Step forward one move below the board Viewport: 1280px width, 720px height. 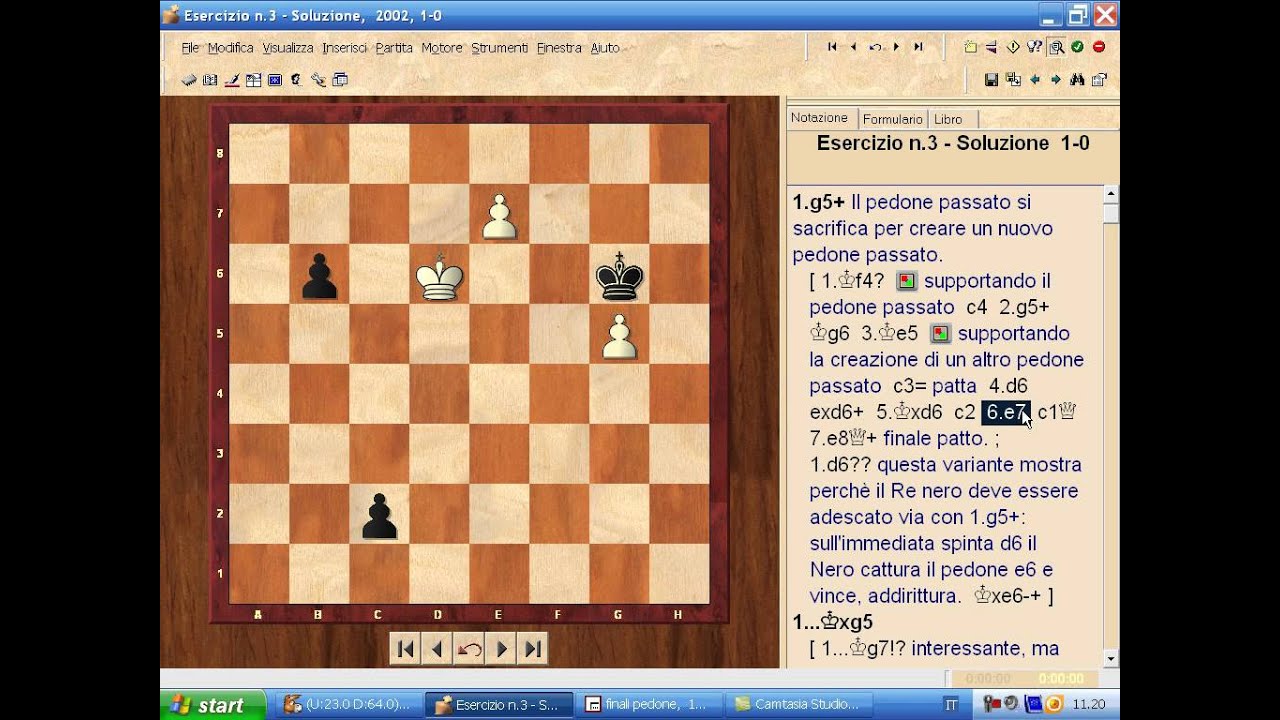click(501, 649)
